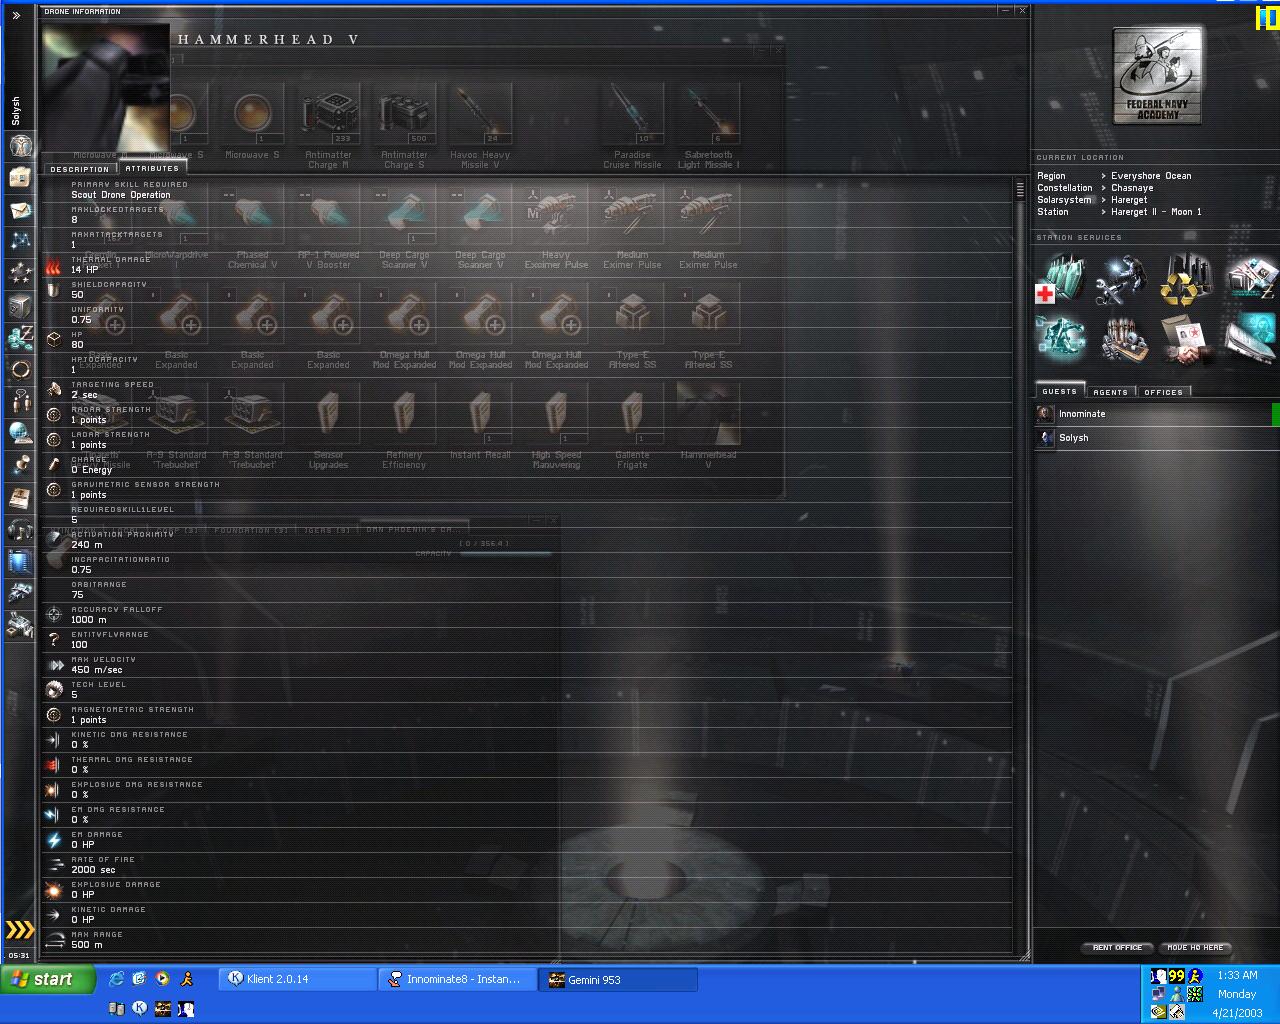Click the Shield Capacity 50 row
This screenshot has height=1024, width=1280.
[526, 290]
